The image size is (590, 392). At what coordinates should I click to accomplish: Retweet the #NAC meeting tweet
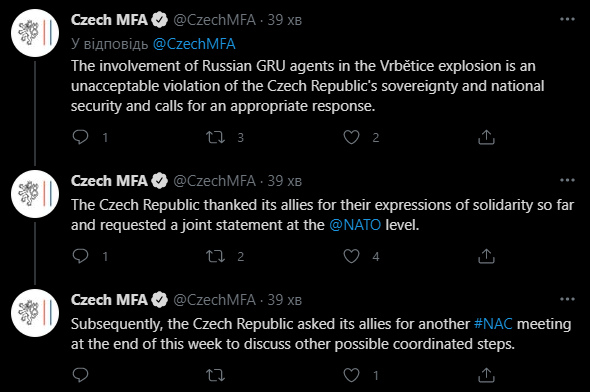coord(216,375)
